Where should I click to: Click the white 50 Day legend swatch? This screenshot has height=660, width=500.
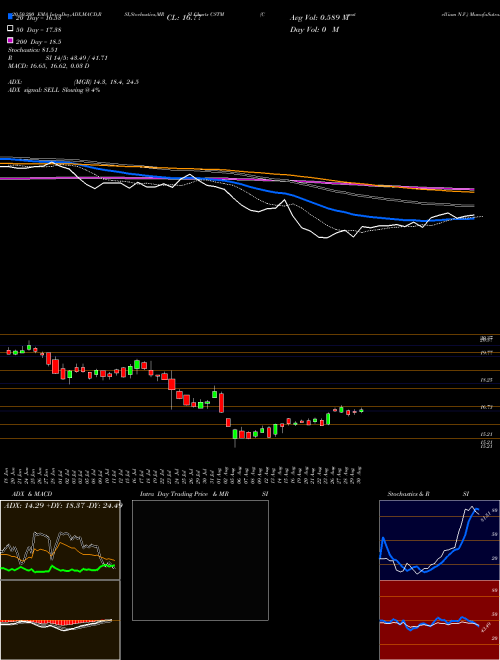10,29
